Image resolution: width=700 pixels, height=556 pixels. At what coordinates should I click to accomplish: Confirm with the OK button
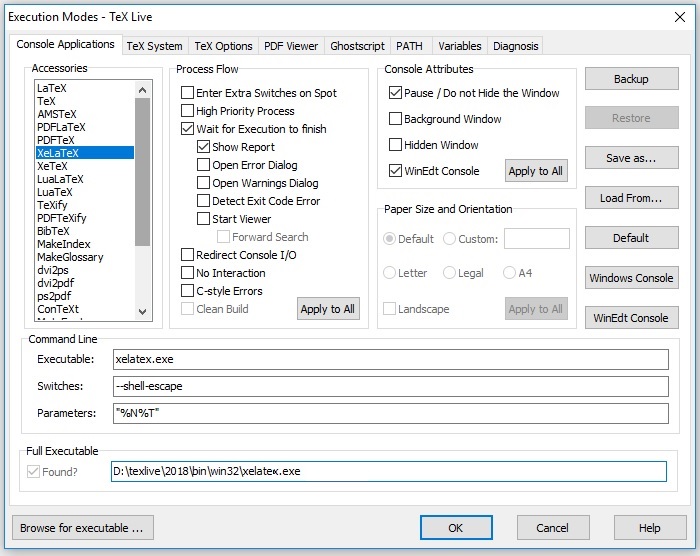[x=456, y=528]
